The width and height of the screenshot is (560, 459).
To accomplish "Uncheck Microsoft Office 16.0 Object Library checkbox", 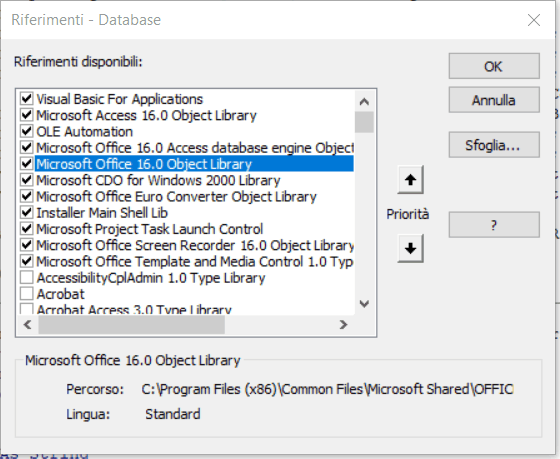I will tap(27, 164).
